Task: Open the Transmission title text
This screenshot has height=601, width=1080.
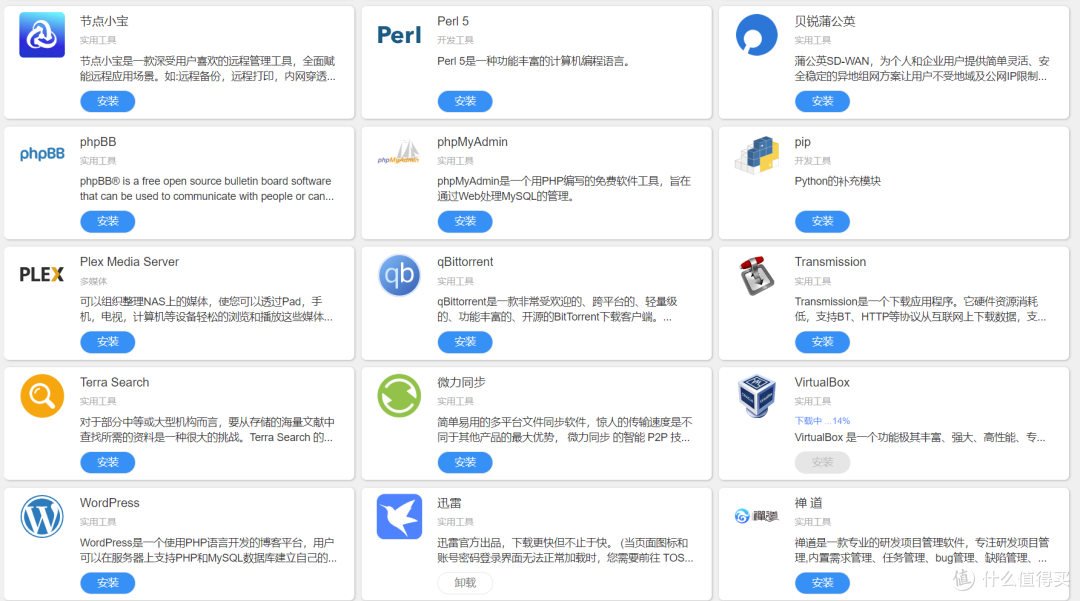Action: [831, 262]
